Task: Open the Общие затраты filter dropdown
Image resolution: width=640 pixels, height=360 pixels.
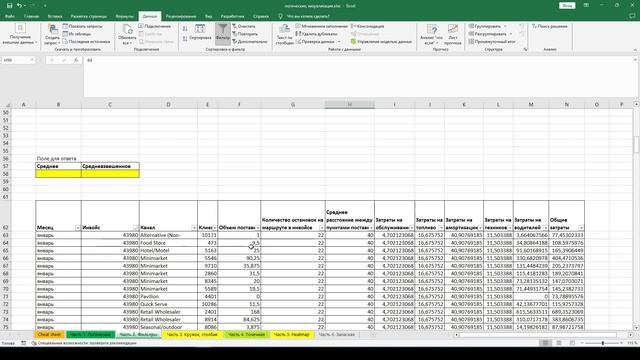Action: coord(581,228)
